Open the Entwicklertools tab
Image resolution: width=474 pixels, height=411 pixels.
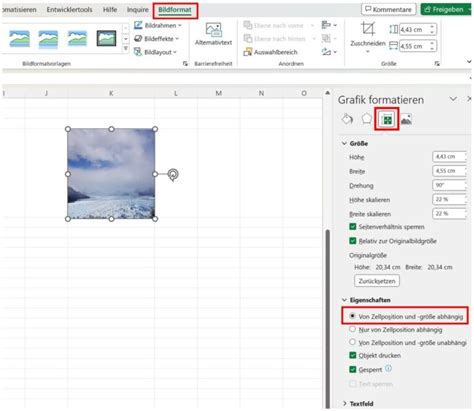coord(69,10)
